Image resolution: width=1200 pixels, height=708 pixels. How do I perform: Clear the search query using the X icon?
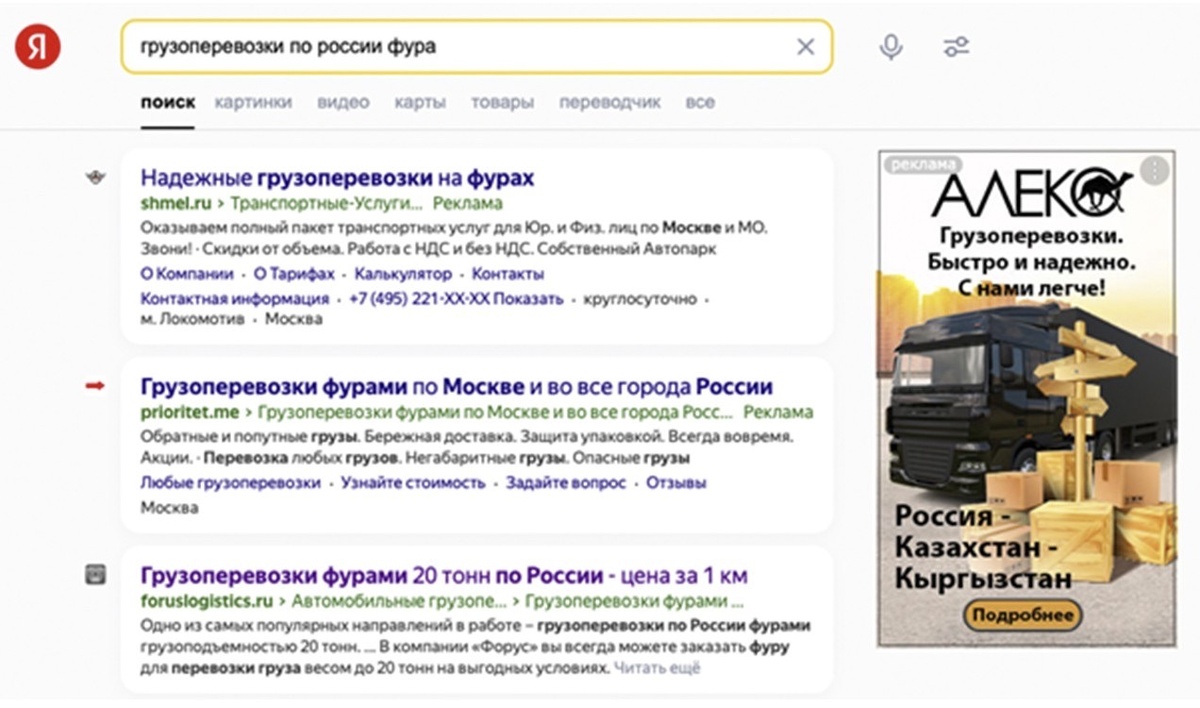coord(805,46)
